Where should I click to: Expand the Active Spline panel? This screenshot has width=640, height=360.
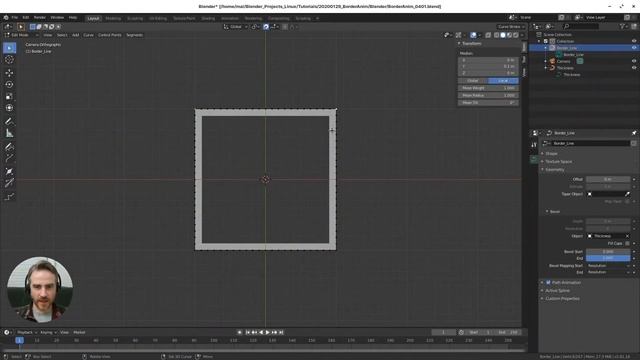(558, 291)
